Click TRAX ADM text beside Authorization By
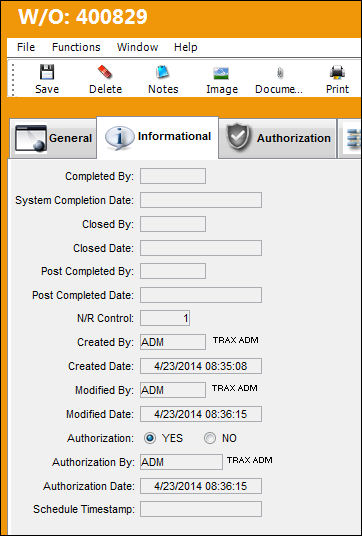 click(x=250, y=460)
